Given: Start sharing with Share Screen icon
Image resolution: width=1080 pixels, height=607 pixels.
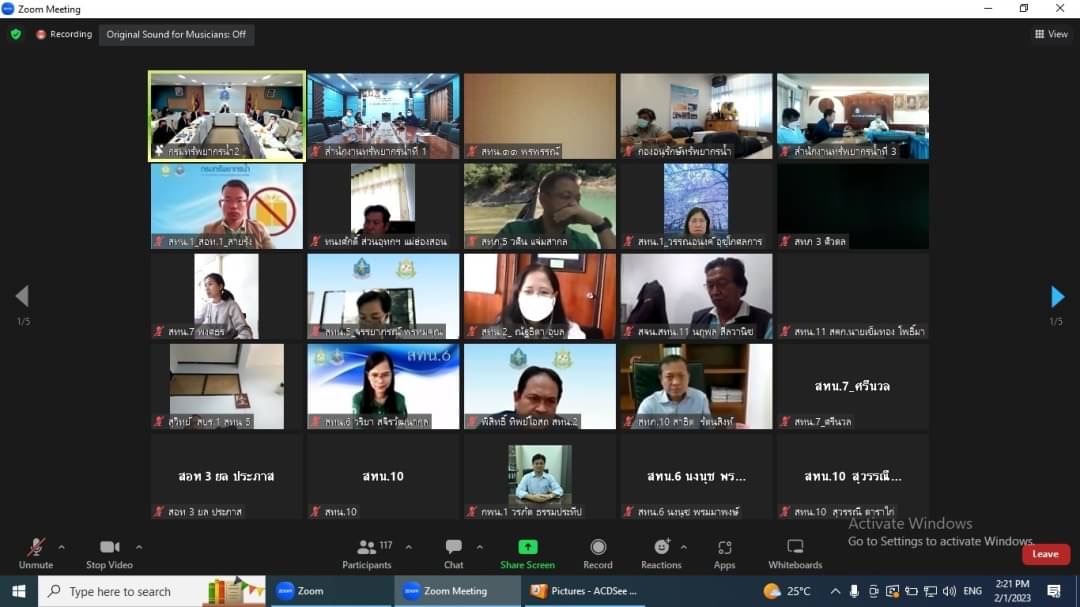Looking at the screenshot, I should click(x=528, y=547).
